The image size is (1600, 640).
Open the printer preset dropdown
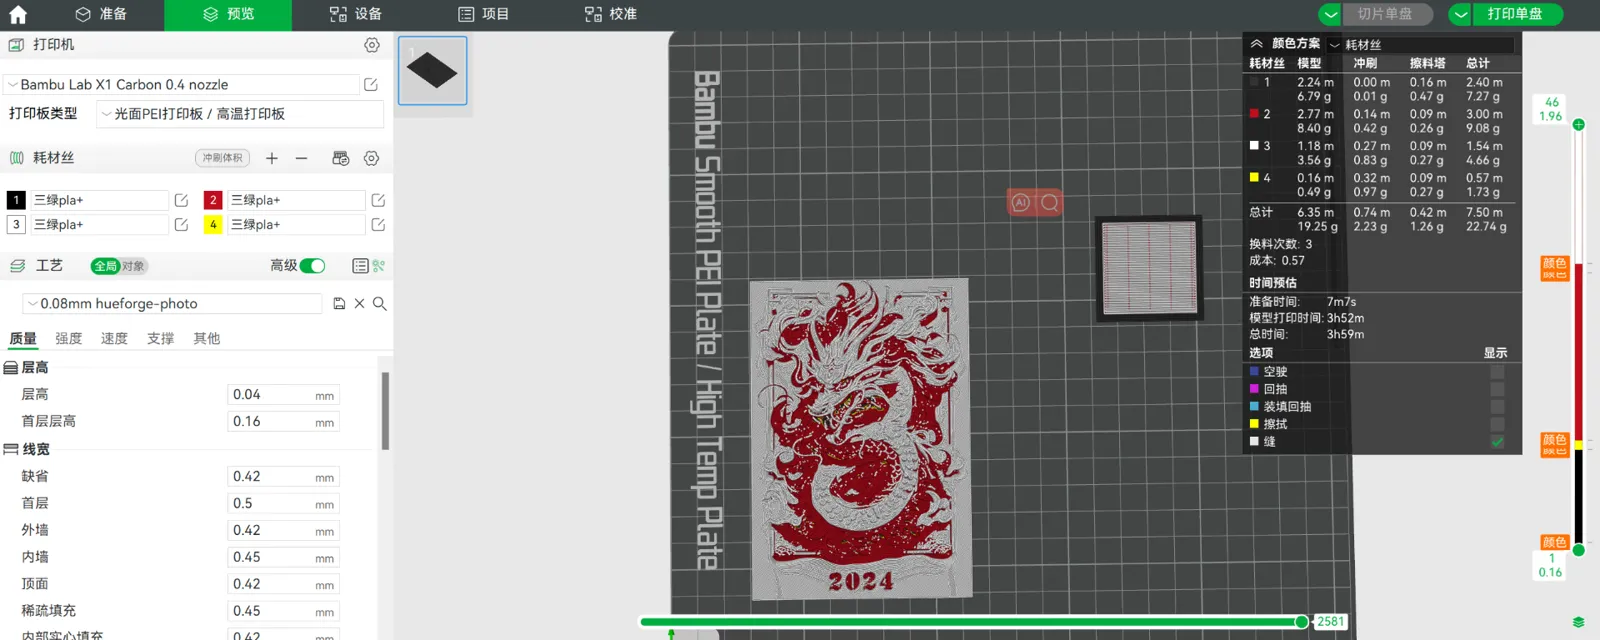(181, 85)
